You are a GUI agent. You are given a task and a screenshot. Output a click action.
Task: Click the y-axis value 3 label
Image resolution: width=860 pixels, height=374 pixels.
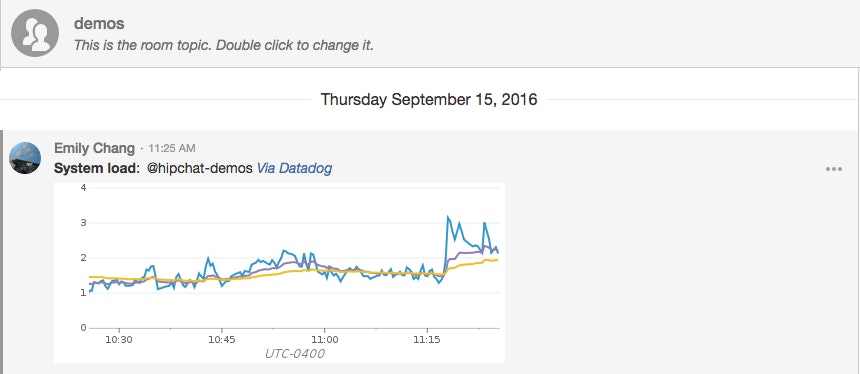coord(83,223)
